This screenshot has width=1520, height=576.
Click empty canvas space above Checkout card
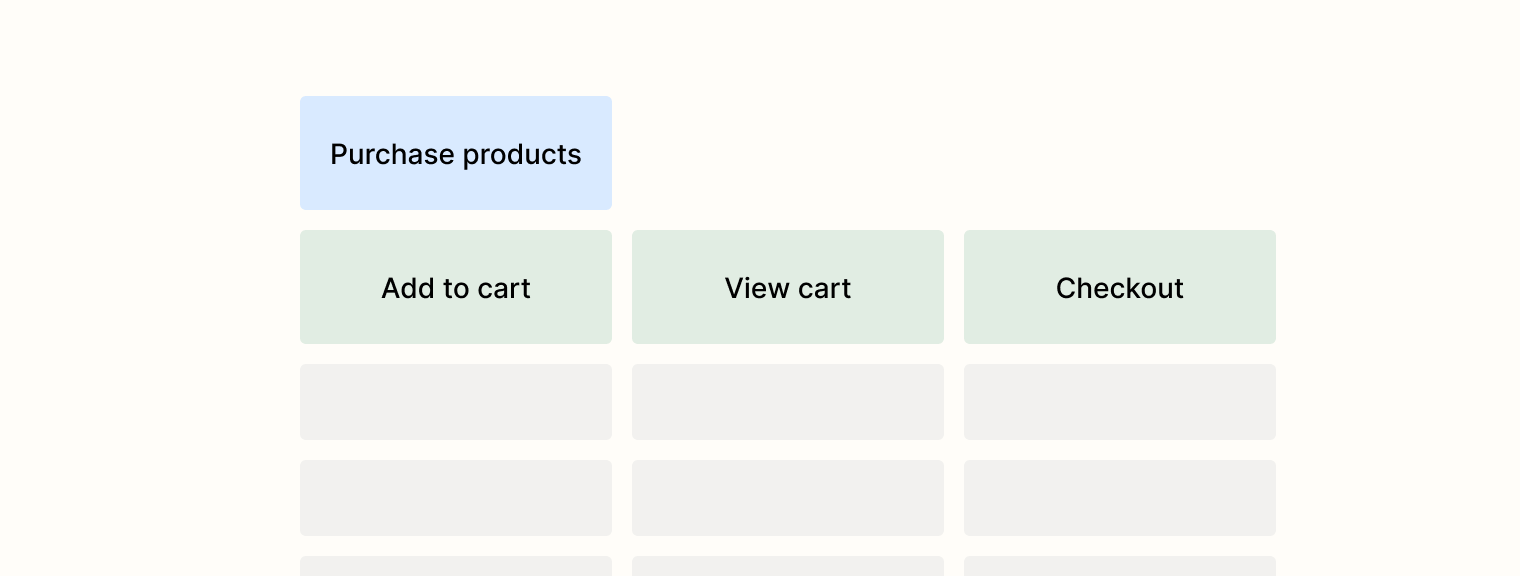[x=1120, y=153]
